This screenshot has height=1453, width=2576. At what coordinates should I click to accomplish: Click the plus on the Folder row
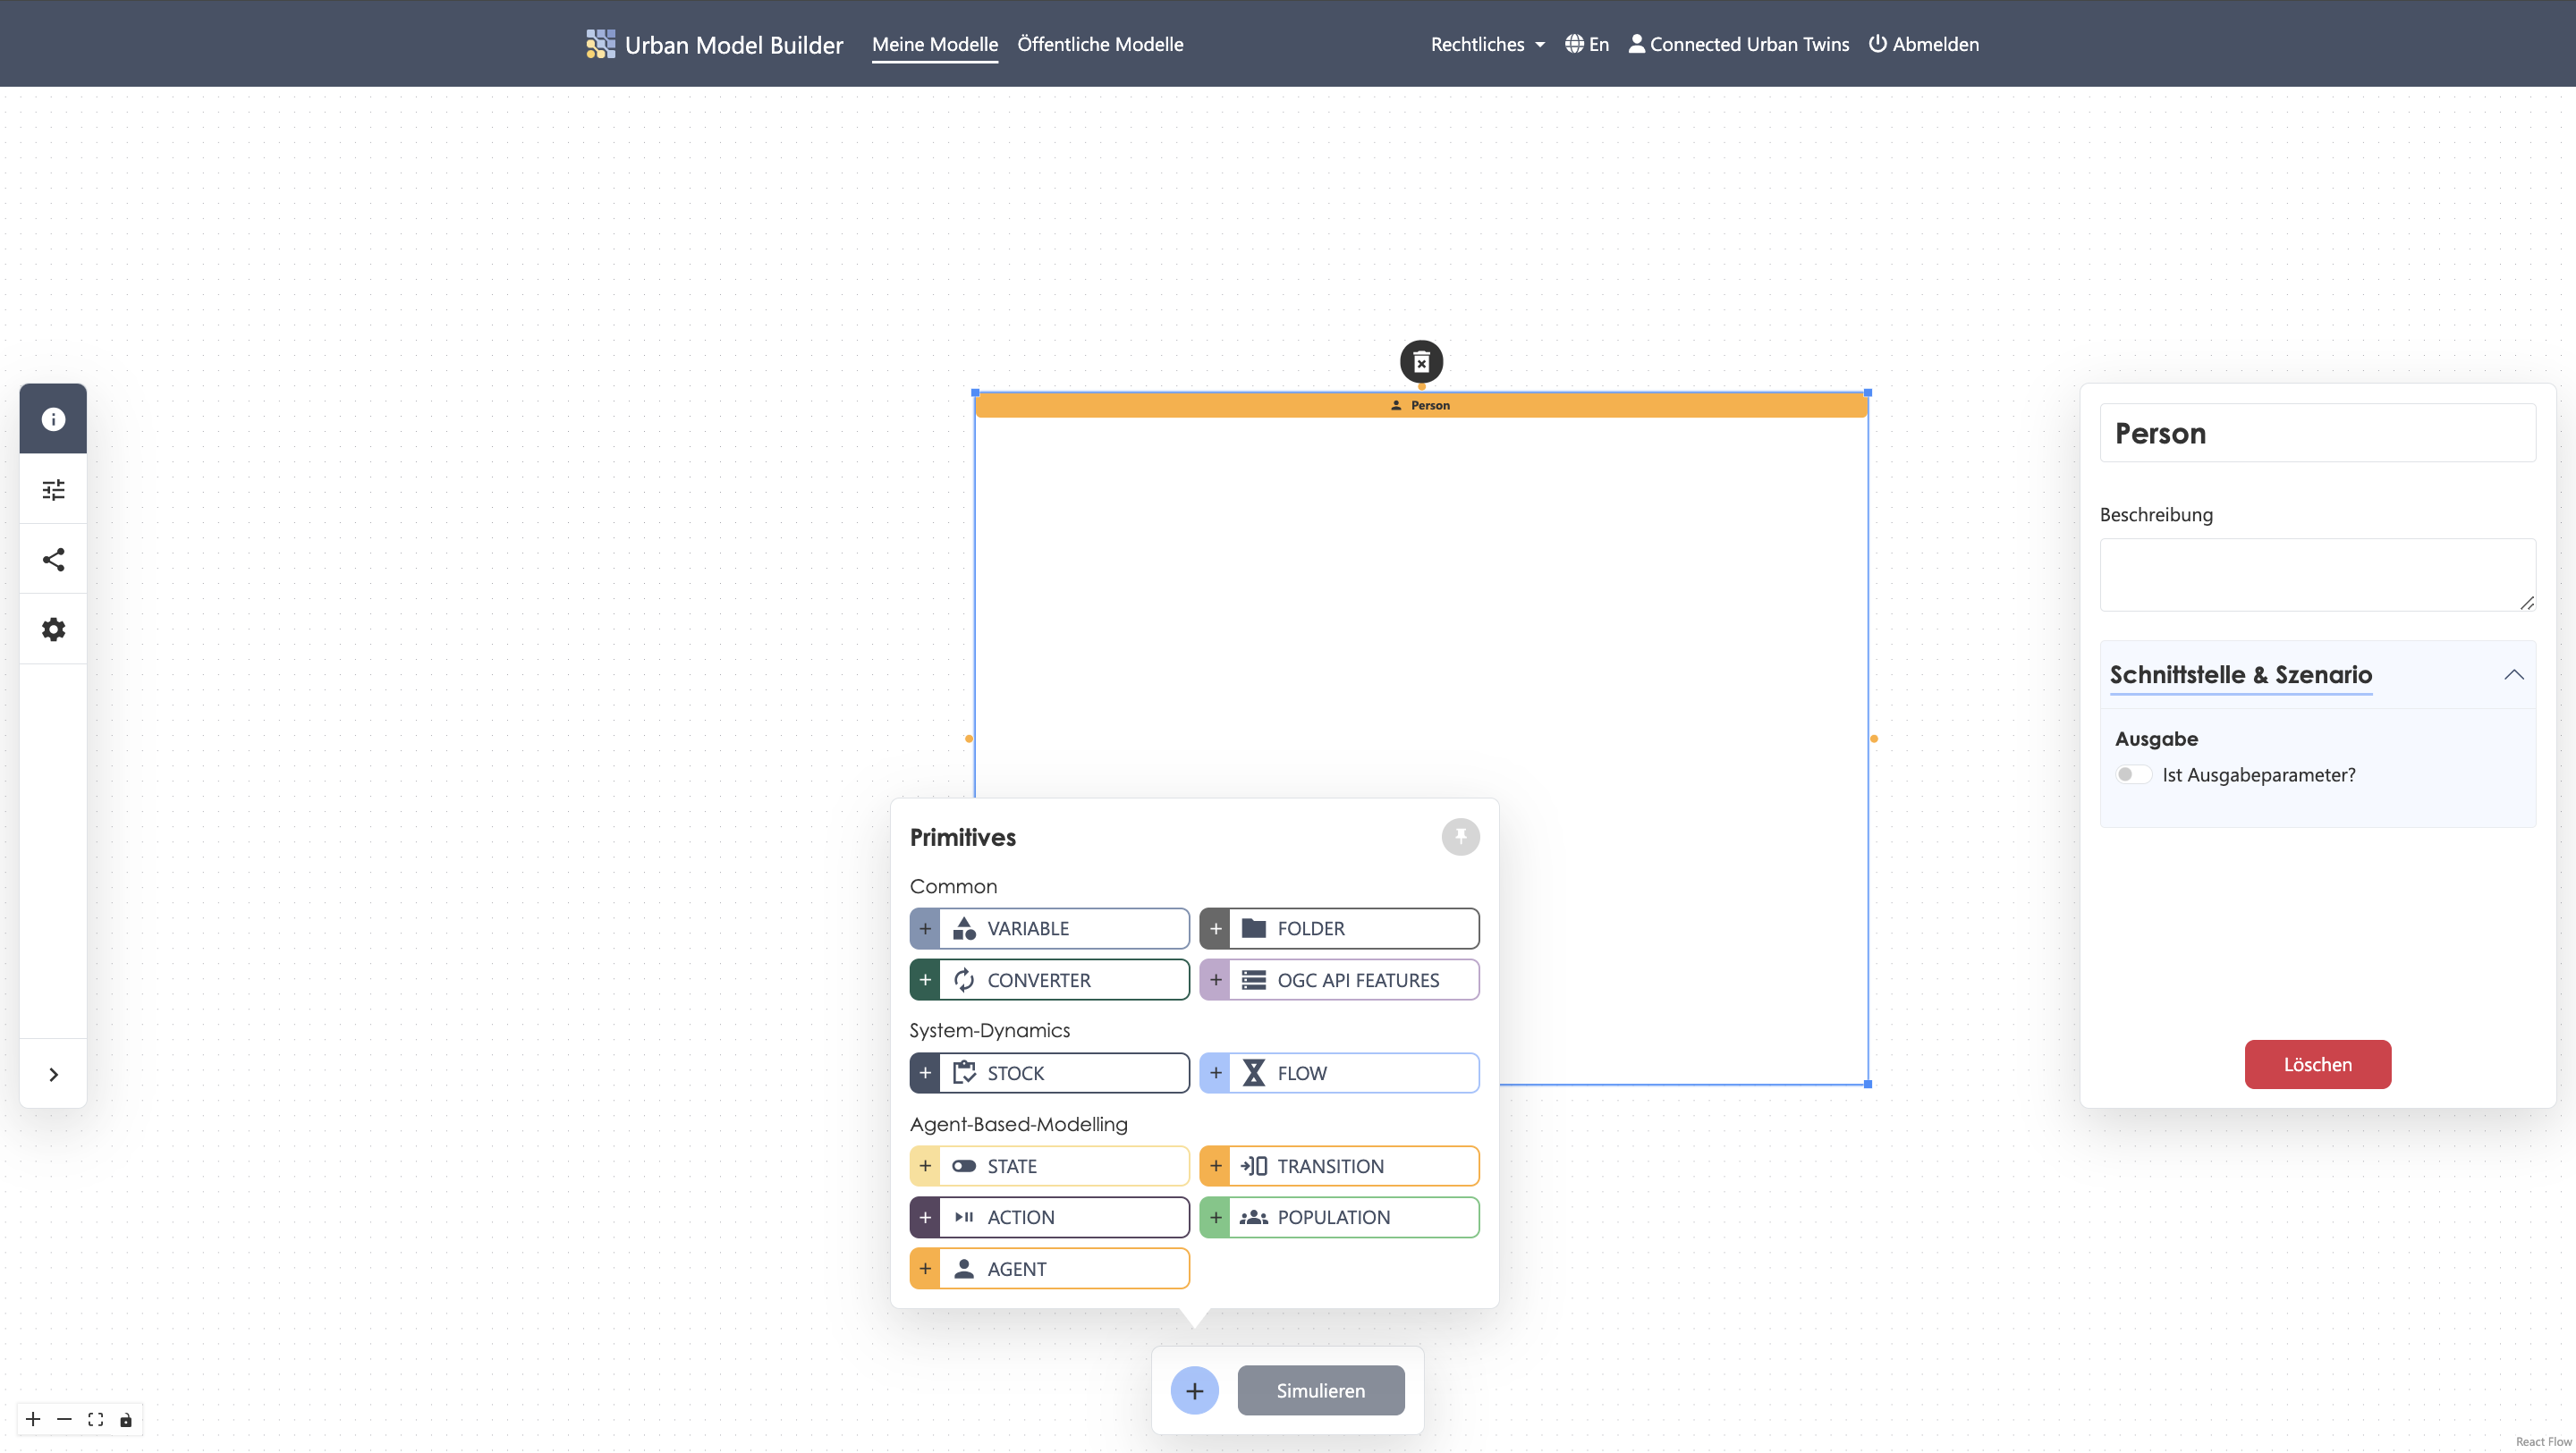pos(1215,928)
